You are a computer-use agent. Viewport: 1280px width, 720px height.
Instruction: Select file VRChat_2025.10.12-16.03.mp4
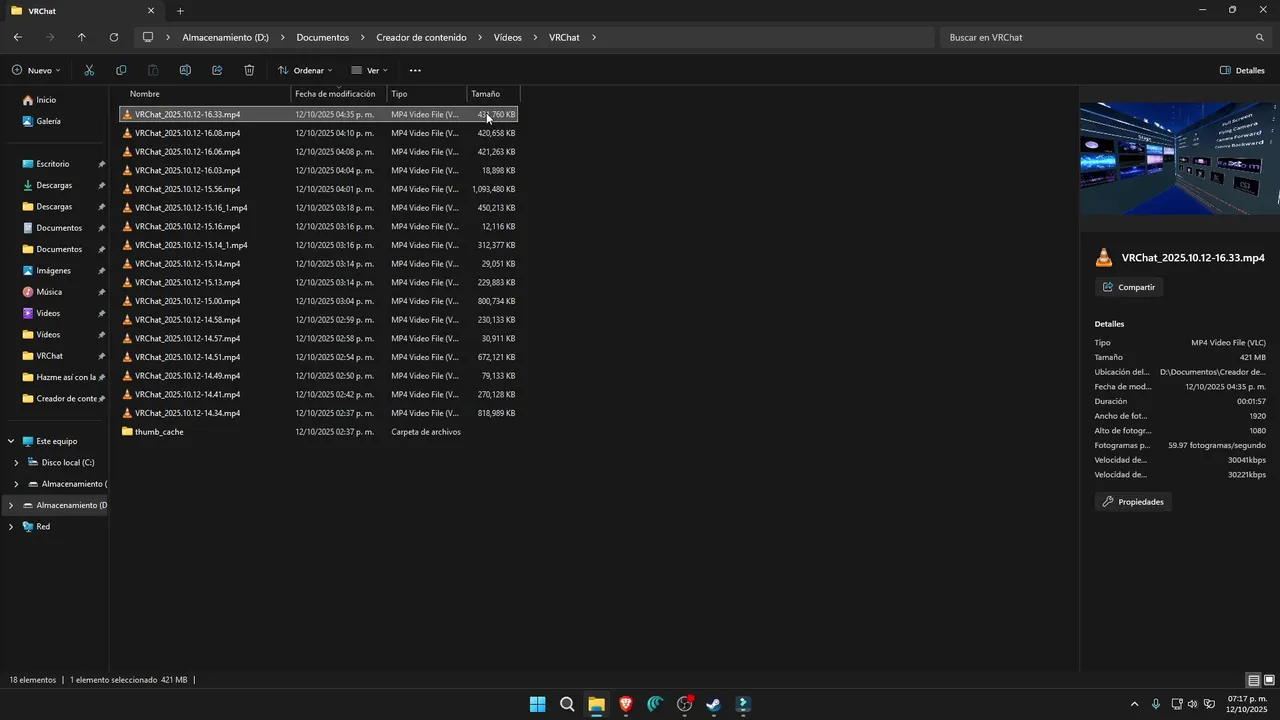[x=318, y=170]
